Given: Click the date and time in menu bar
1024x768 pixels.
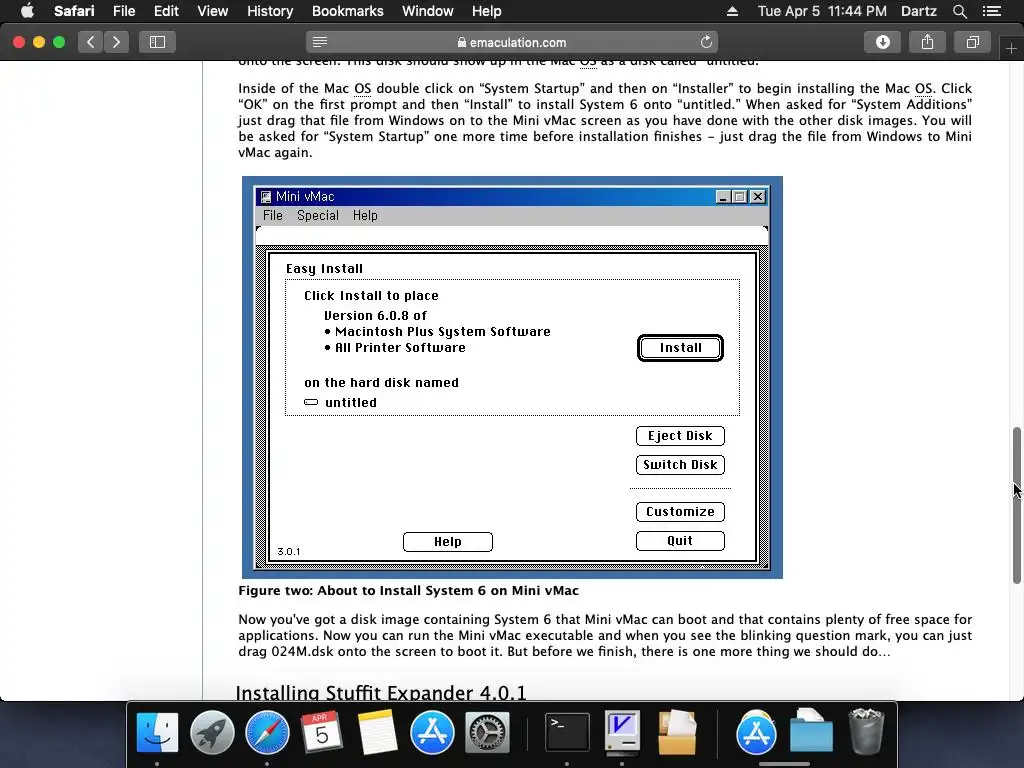Looking at the screenshot, I should (x=822, y=11).
